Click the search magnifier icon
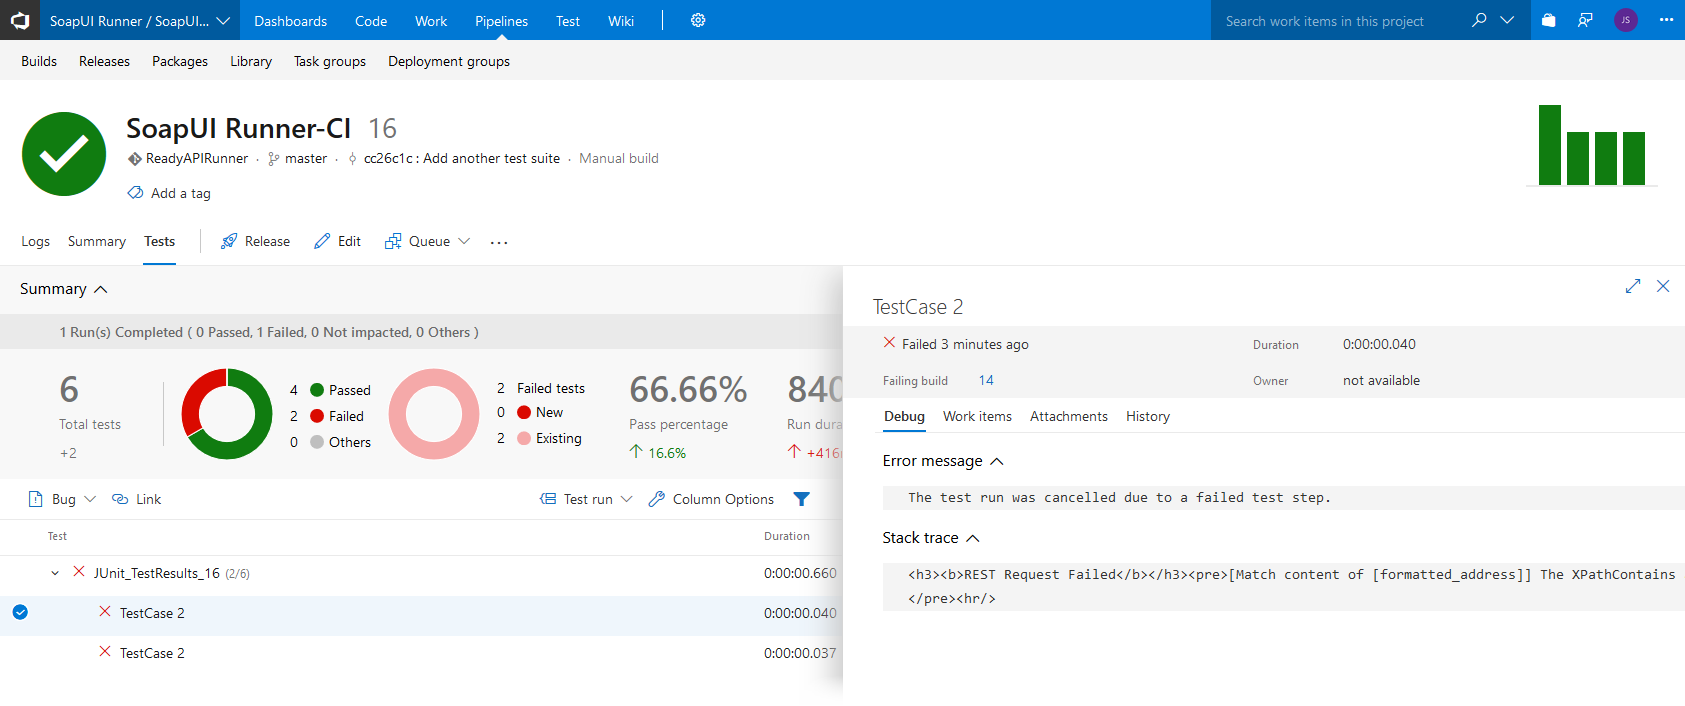This screenshot has height=706, width=1685. pos(1479,20)
